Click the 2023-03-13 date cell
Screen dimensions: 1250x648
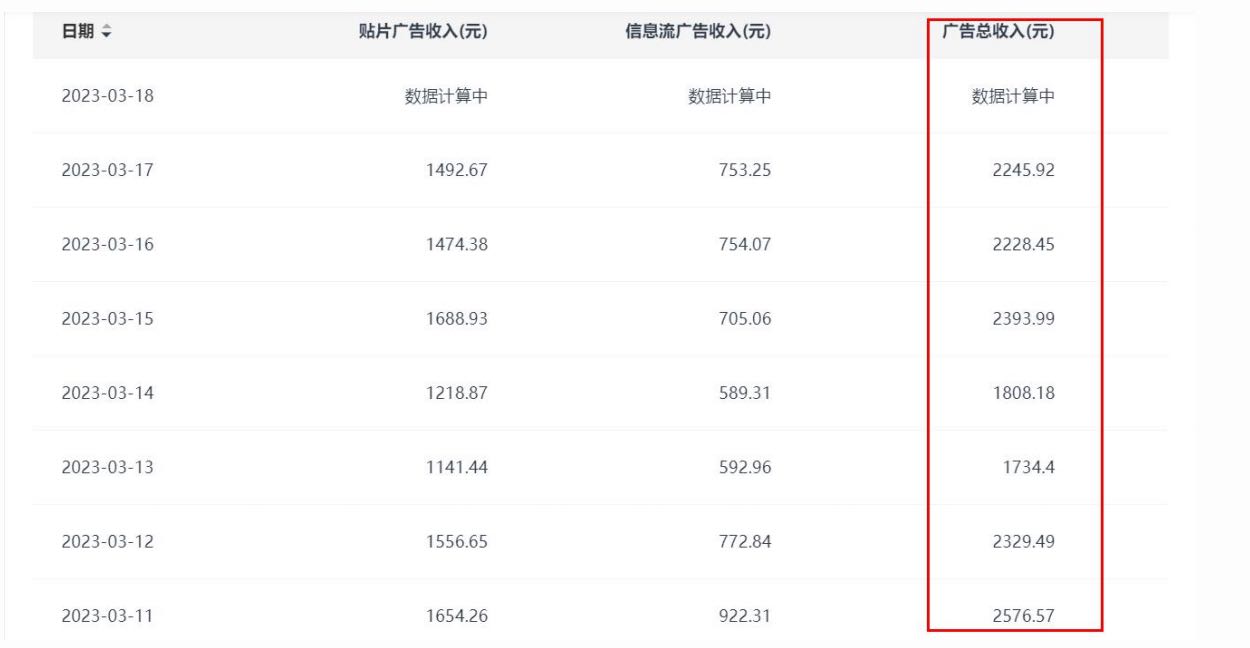pos(108,467)
